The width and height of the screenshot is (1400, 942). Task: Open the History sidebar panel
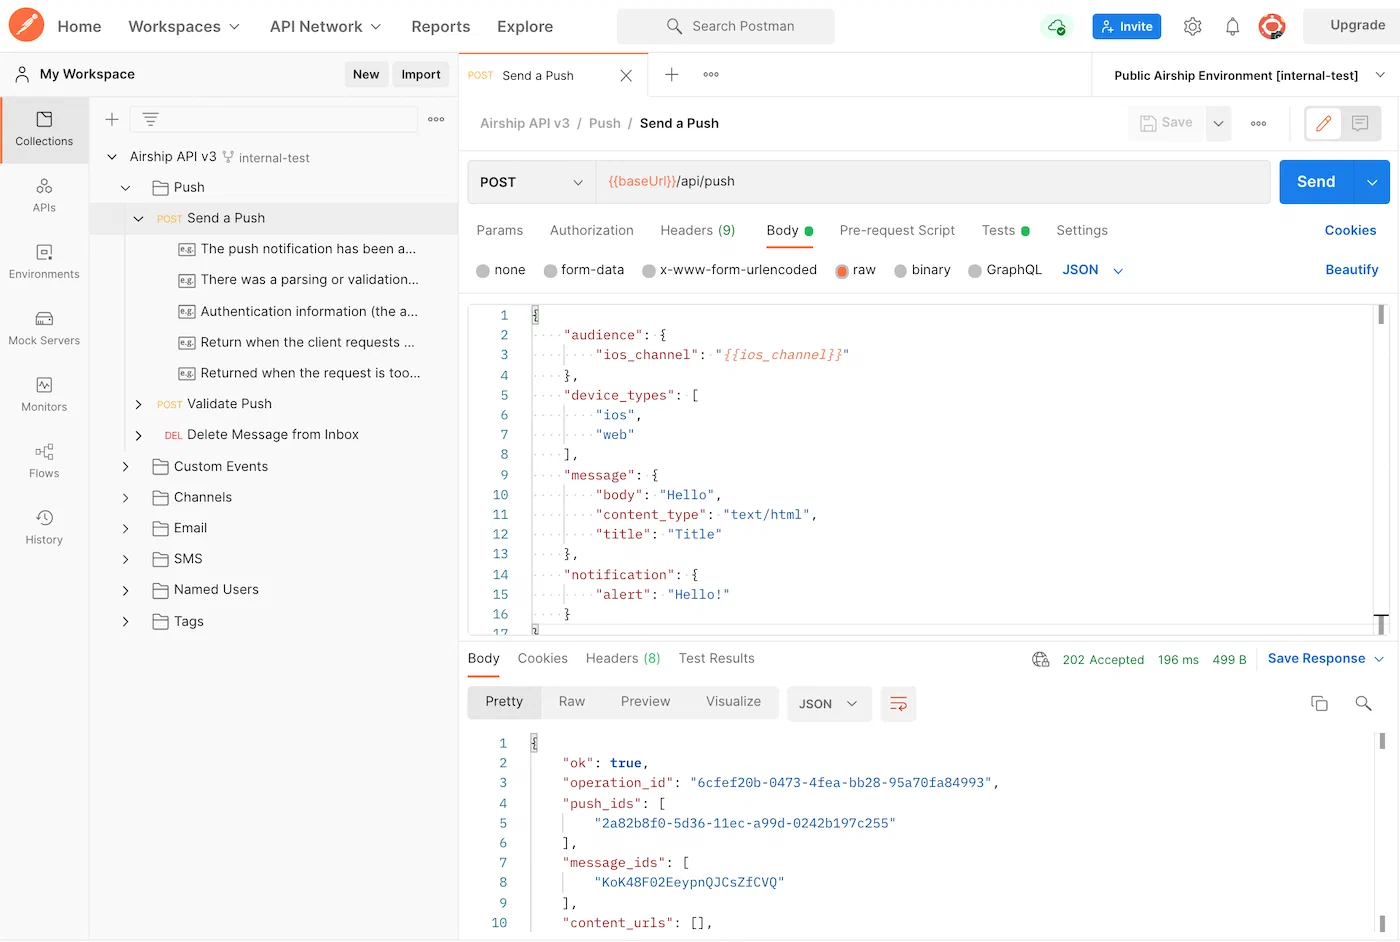[44, 527]
